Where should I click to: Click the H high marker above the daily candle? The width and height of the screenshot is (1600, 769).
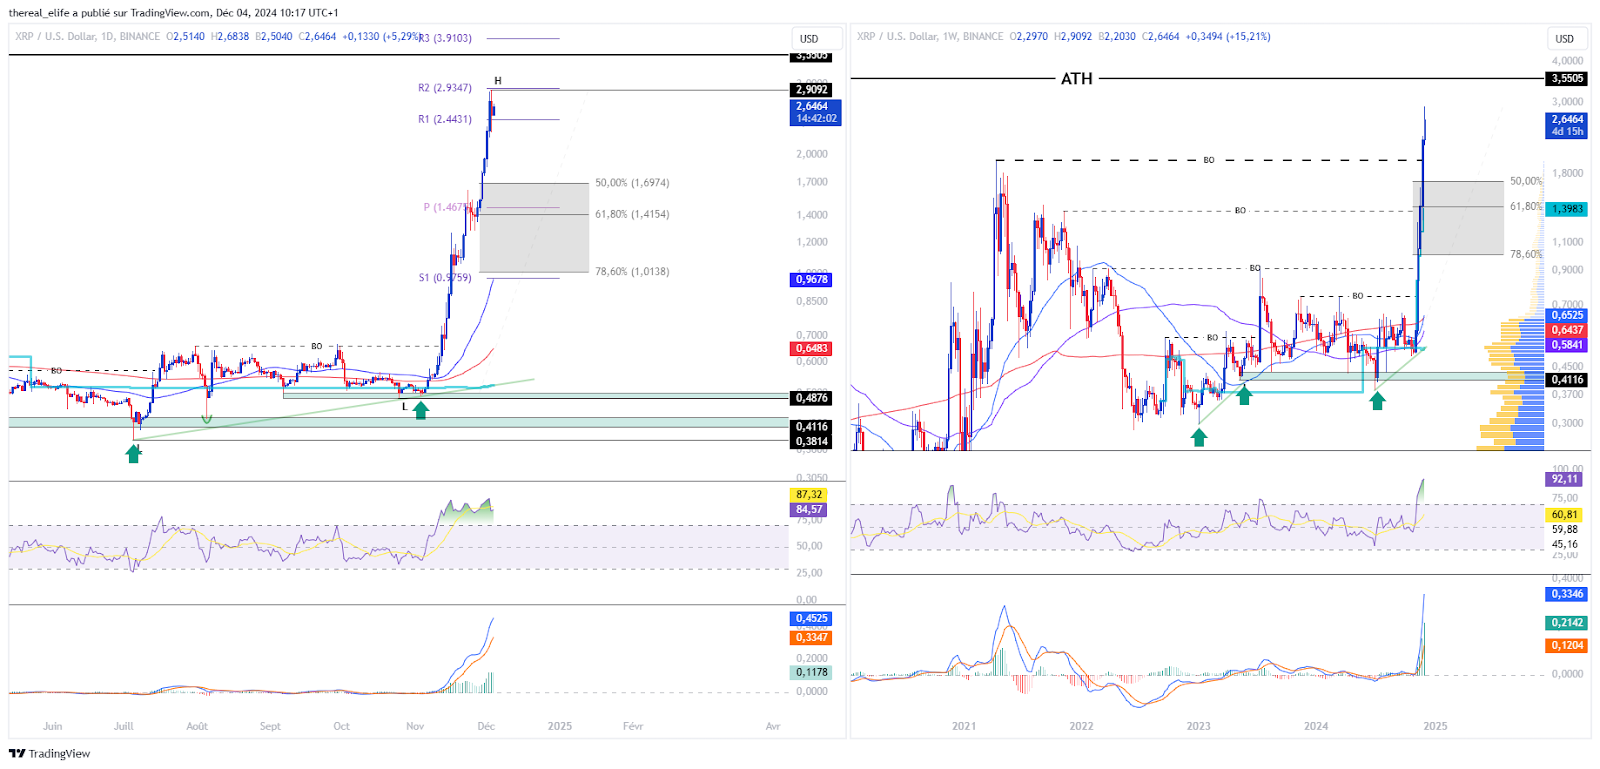(x=498, y=81)
